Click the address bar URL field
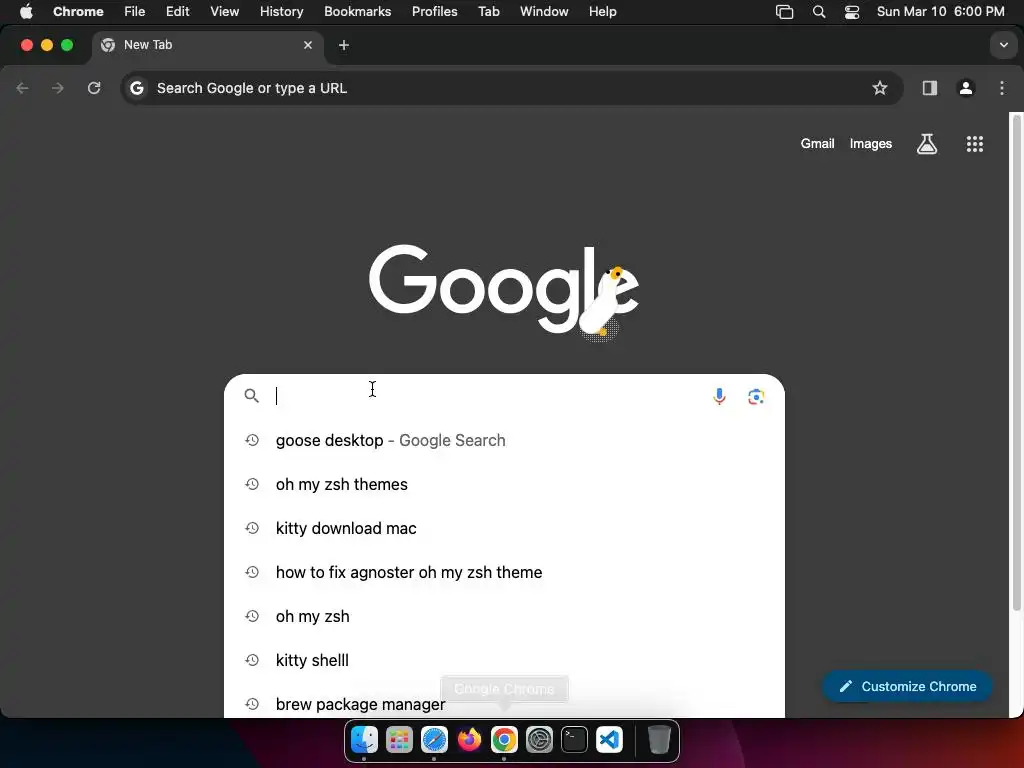1024x768 pixels. click(512, 88)
